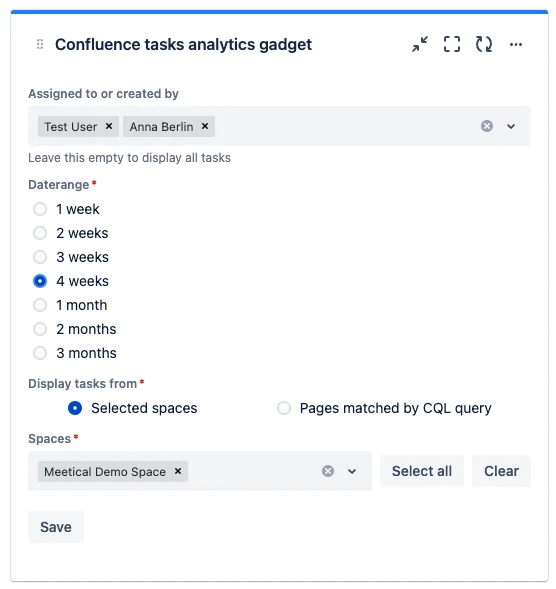Remove Anna Berlin from assignees
Image resolution: width=556 pixels, height=589 pixels.
click(x=205, y=126)
